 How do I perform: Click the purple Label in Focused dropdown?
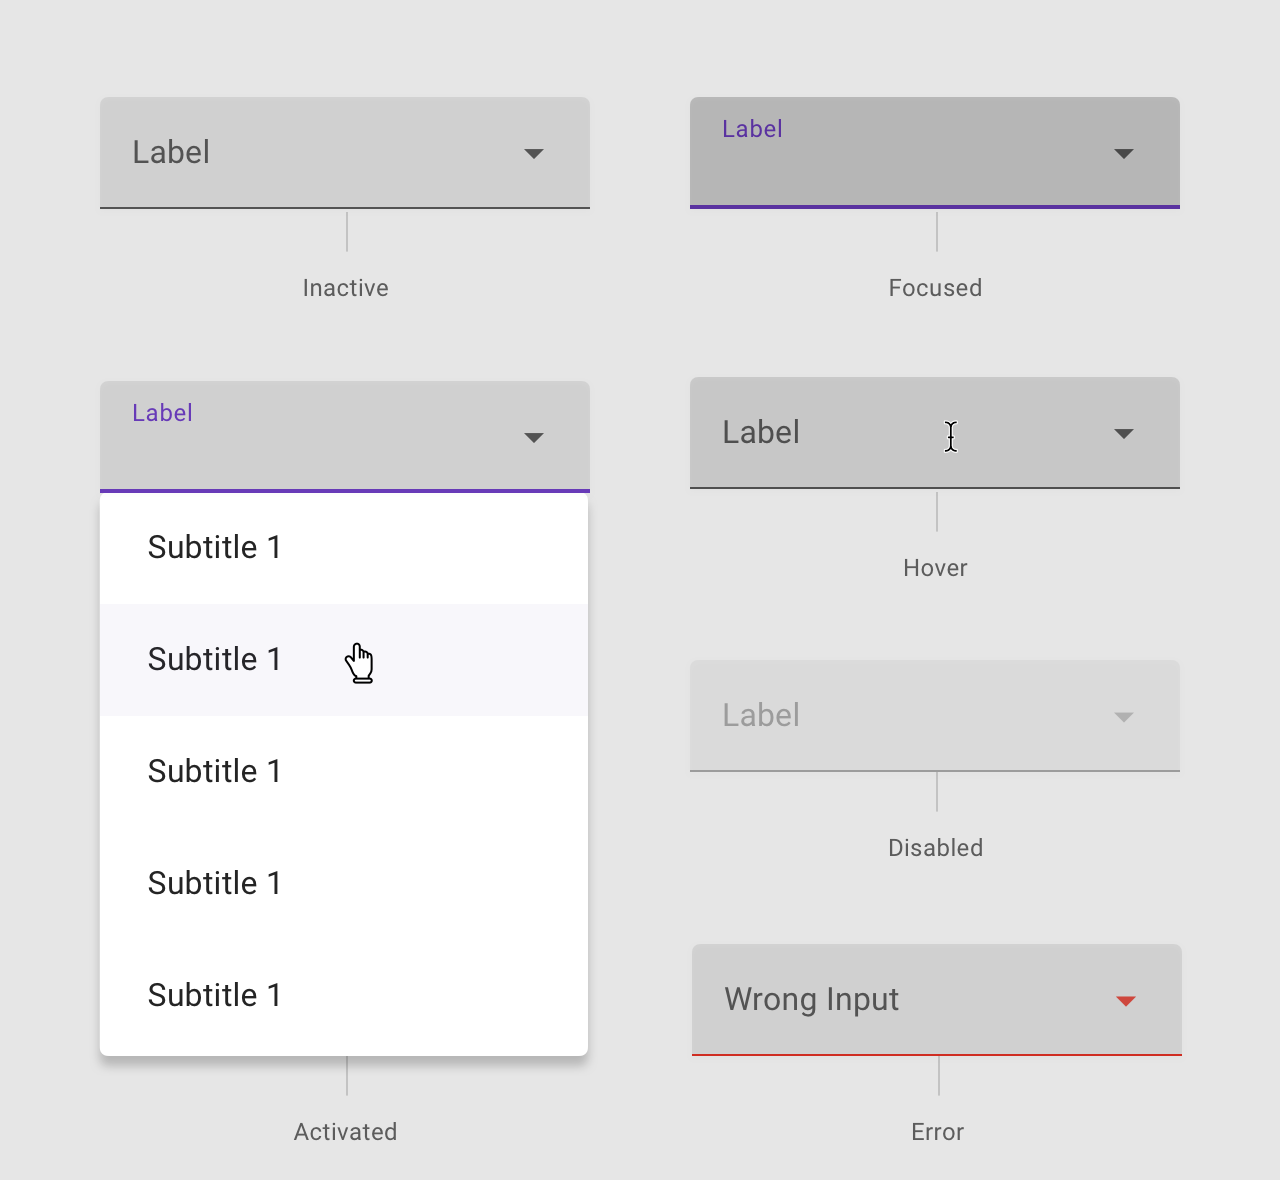[752, 129]
